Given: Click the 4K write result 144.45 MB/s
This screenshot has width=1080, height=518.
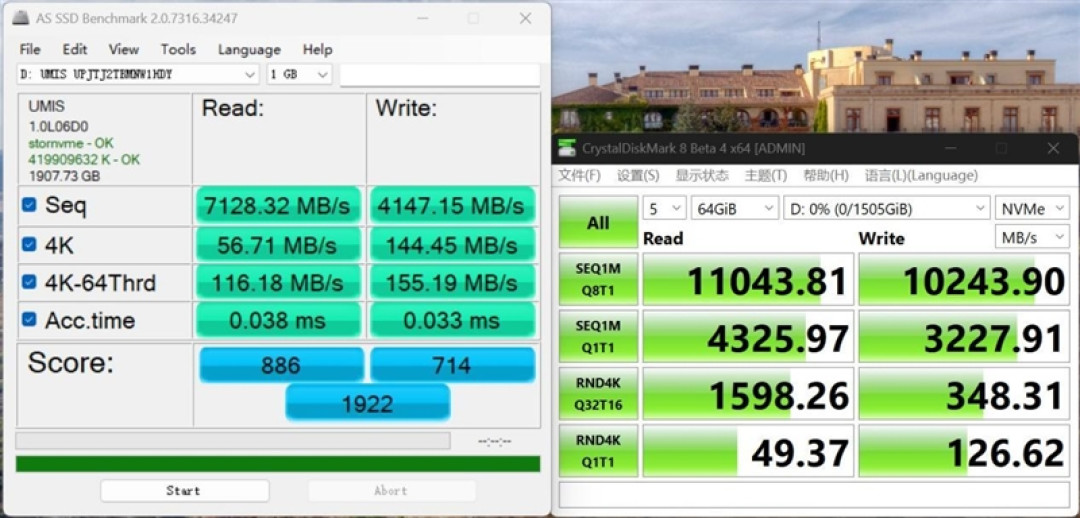Looking at the screenshot, I should coord(453,245).
